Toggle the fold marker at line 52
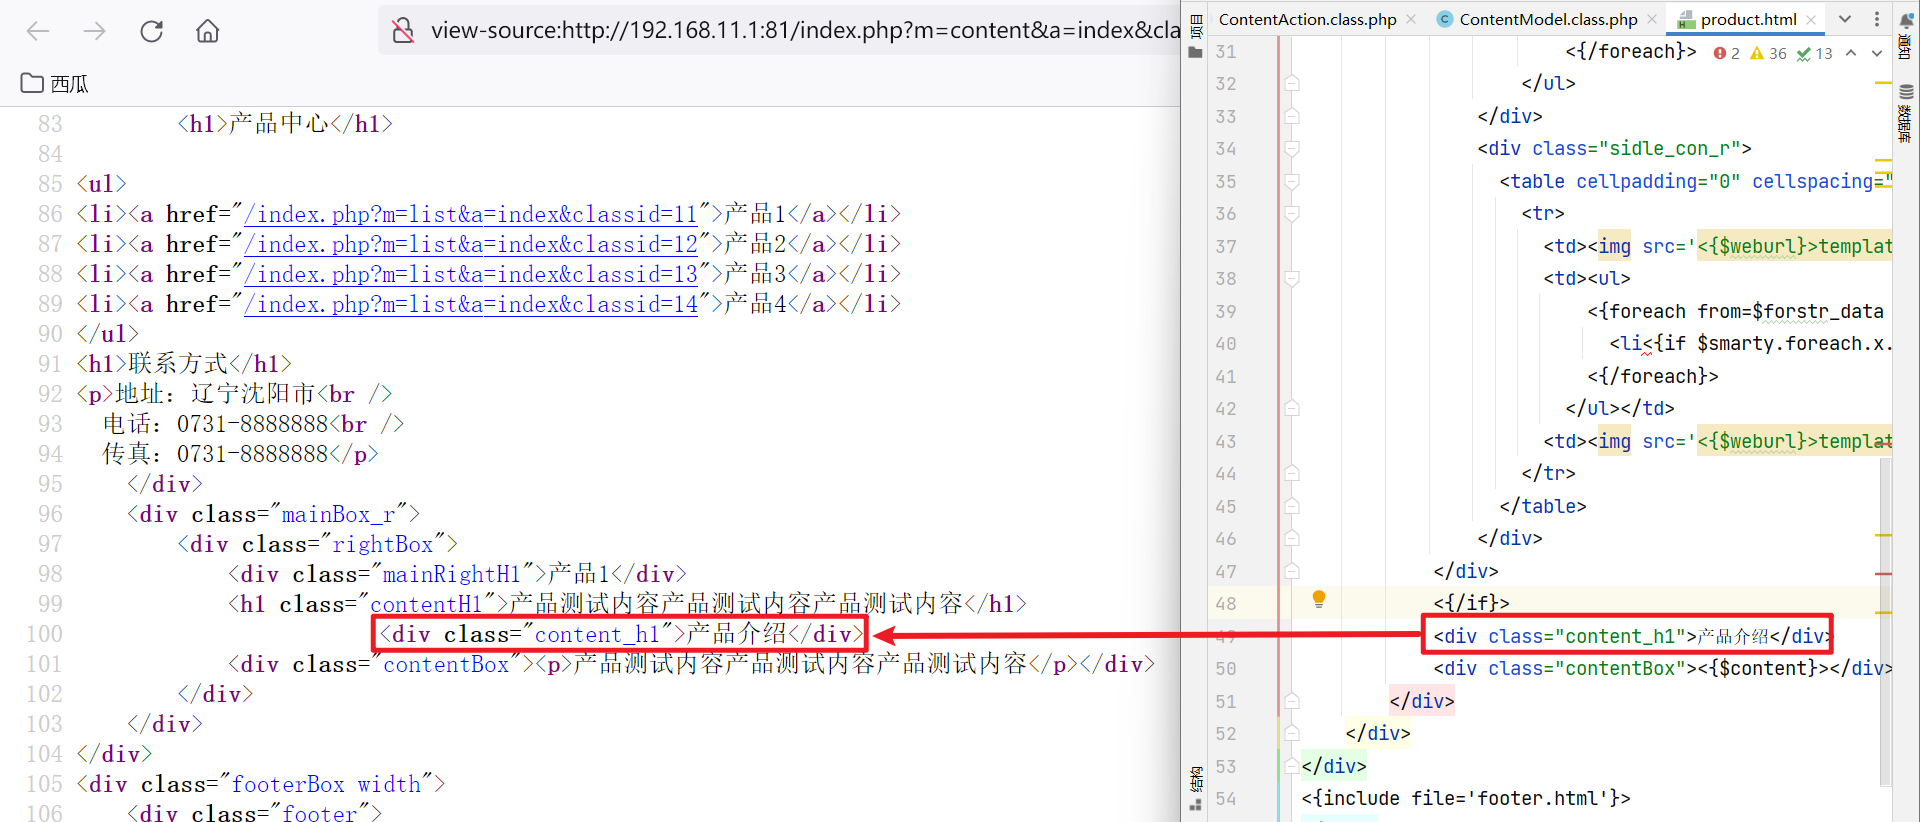Screen dimensions: 1920x822 (x=1292, y=734)
